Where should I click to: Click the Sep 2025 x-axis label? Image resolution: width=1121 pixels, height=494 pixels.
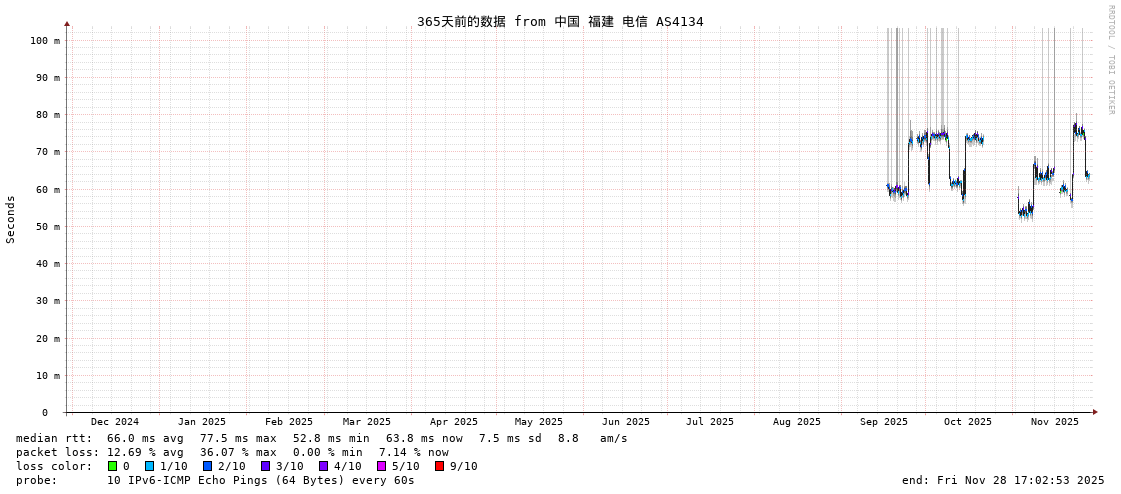[x=884, y=422]
